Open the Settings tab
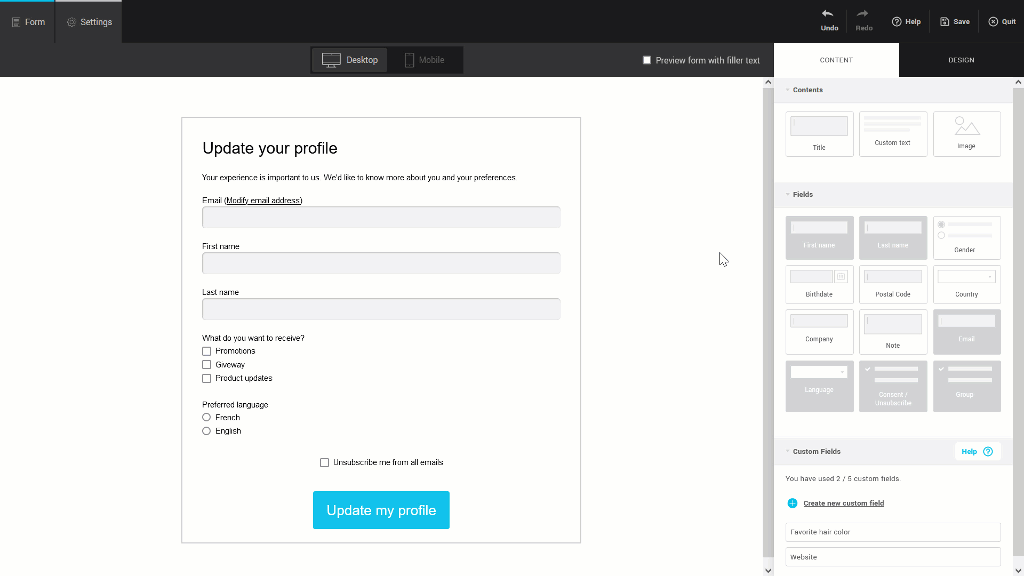Image resolution: width=1024 pixels, height=576 pixels. coord(89,22)
